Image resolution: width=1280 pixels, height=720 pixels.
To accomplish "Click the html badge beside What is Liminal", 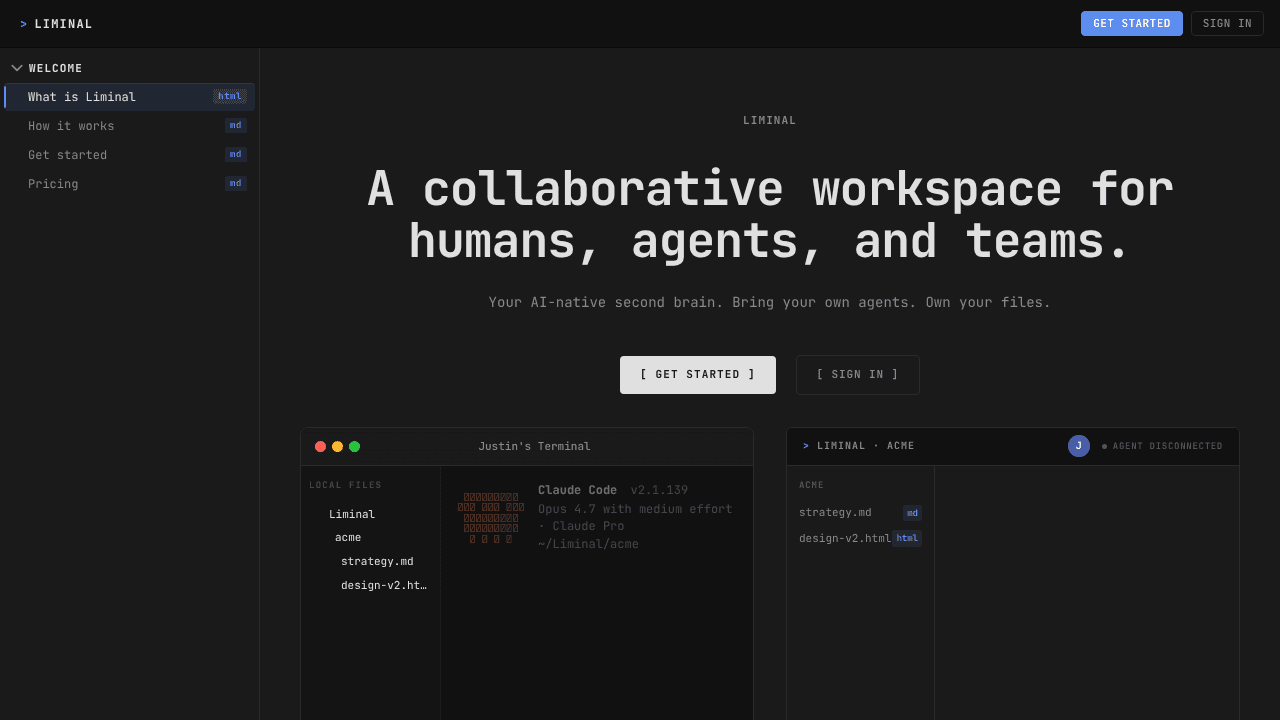I will tap(230, 97).
